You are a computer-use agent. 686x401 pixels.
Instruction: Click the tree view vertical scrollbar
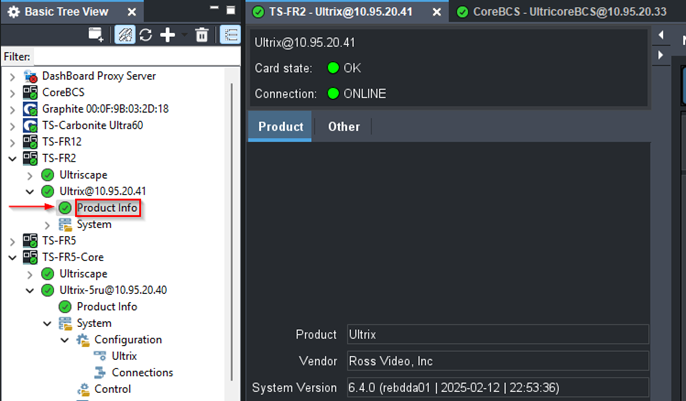coord(232,232)
